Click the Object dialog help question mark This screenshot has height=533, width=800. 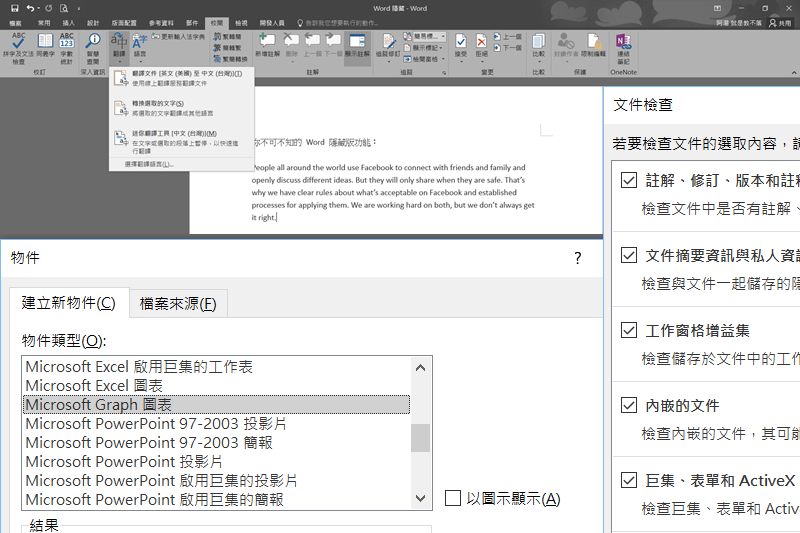[578, 258]
